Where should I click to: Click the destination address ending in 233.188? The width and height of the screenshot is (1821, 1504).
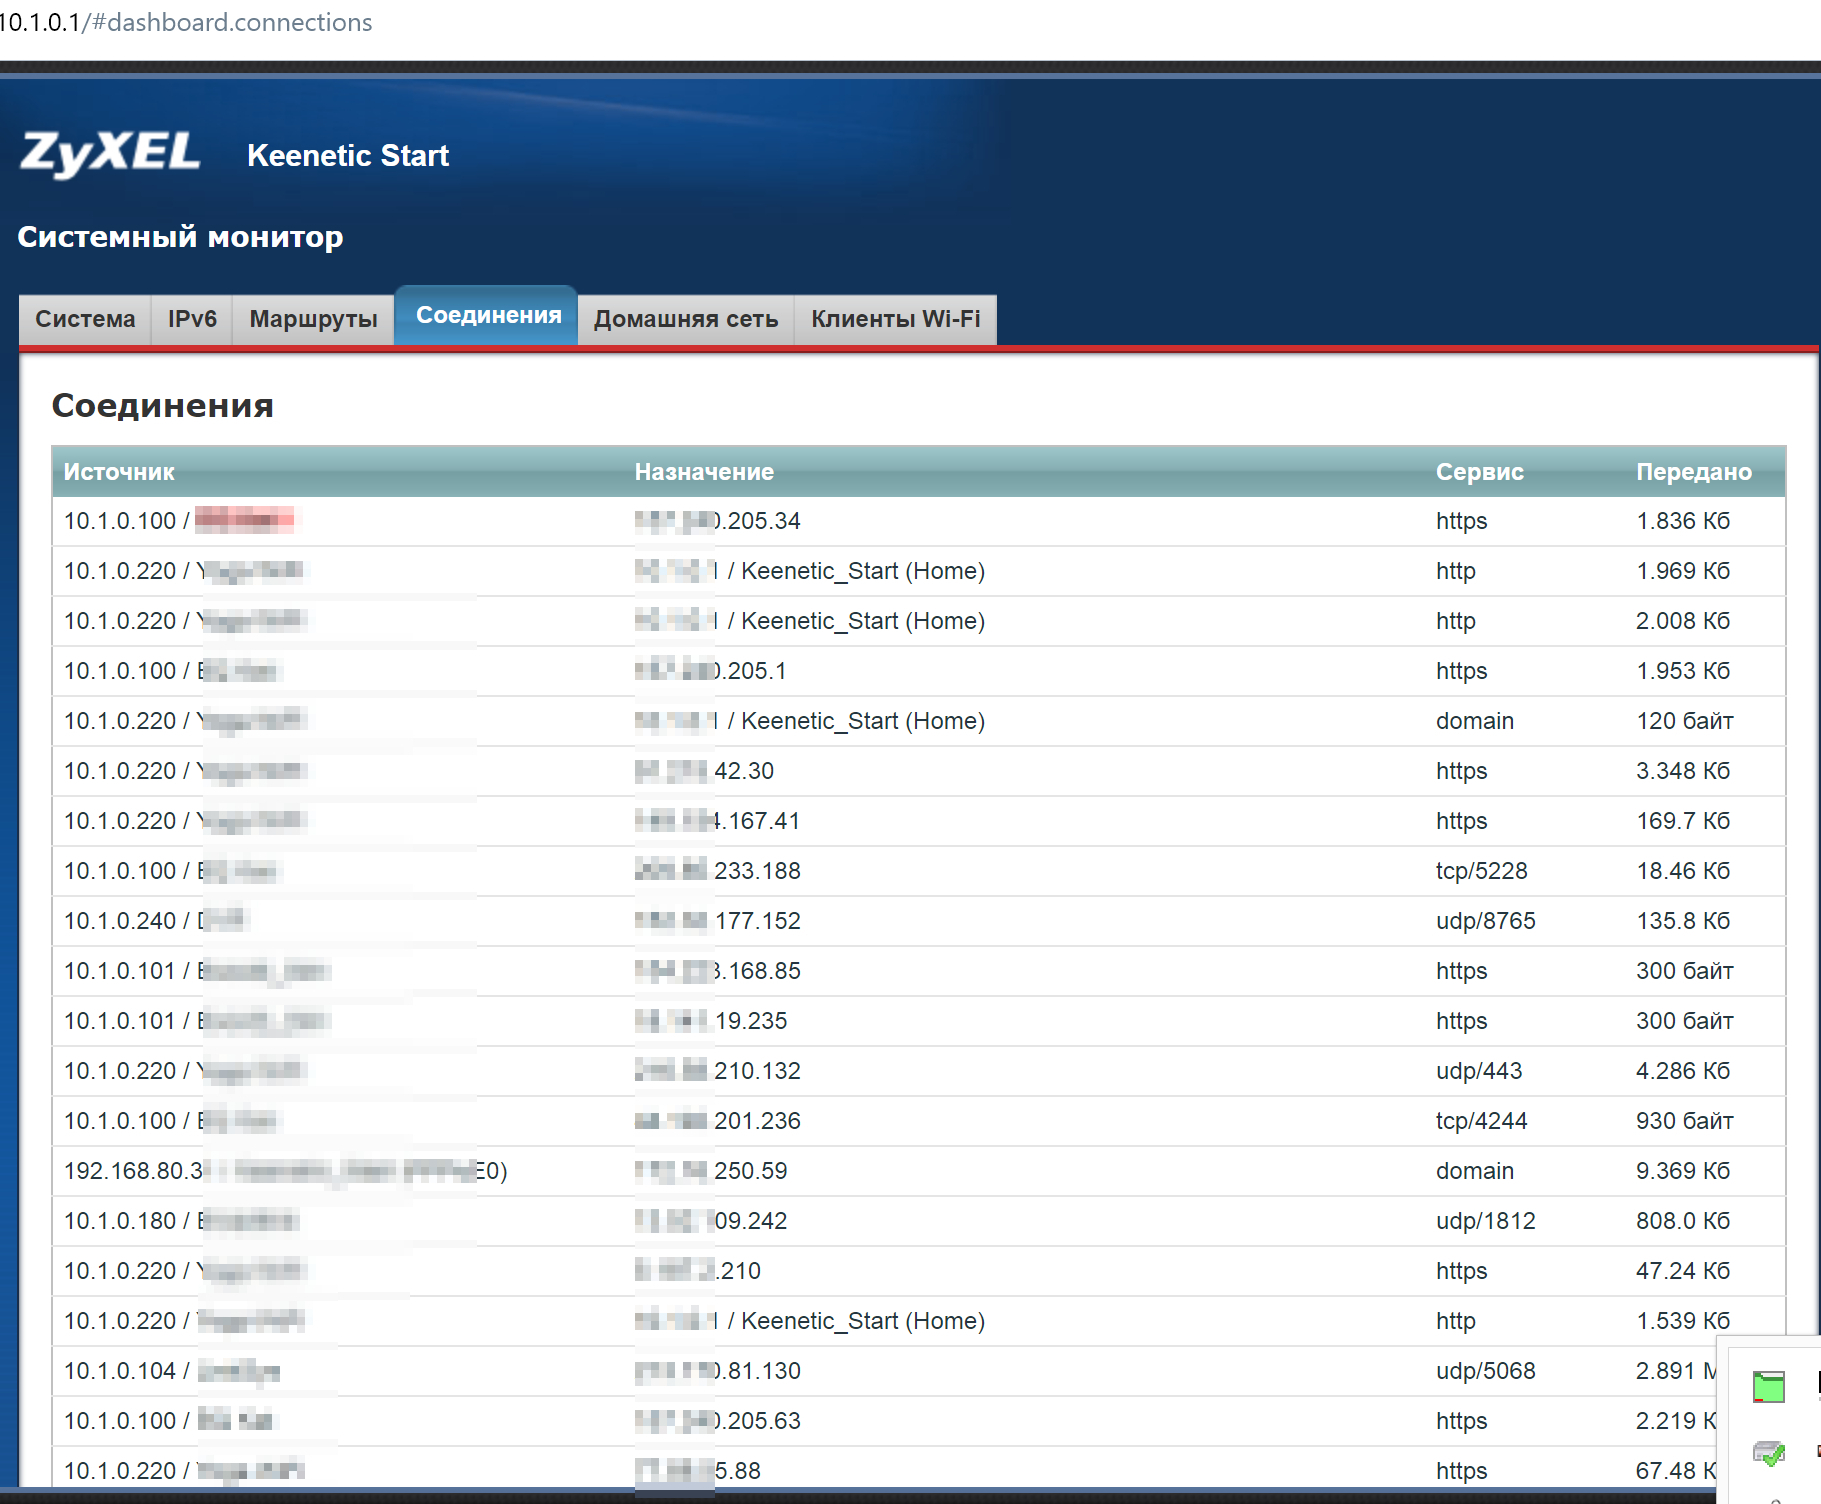(718, 871)
